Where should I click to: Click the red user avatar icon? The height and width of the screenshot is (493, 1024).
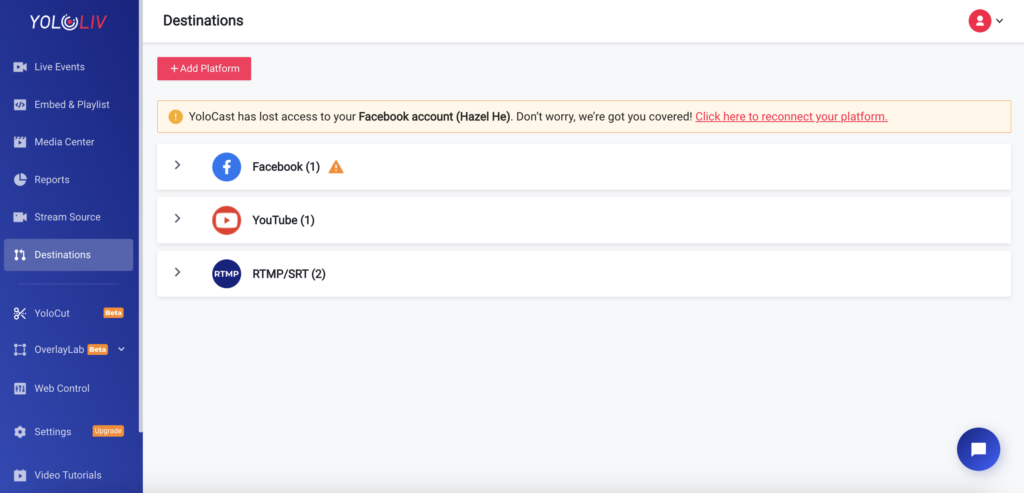[980, 21]
